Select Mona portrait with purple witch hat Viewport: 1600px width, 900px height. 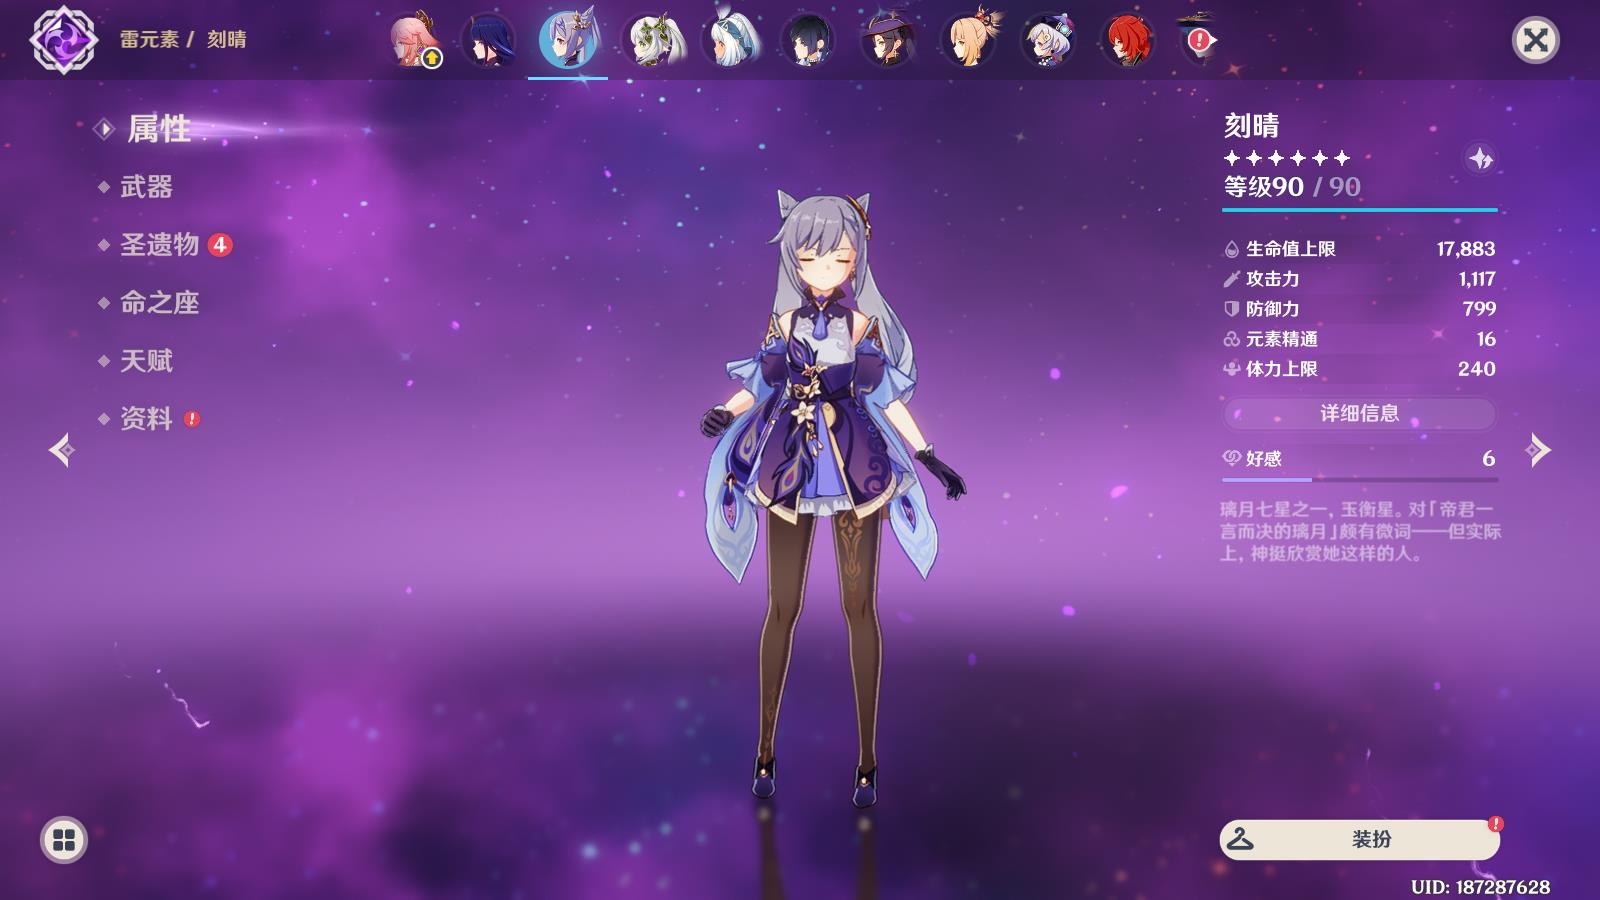[888, 40]
